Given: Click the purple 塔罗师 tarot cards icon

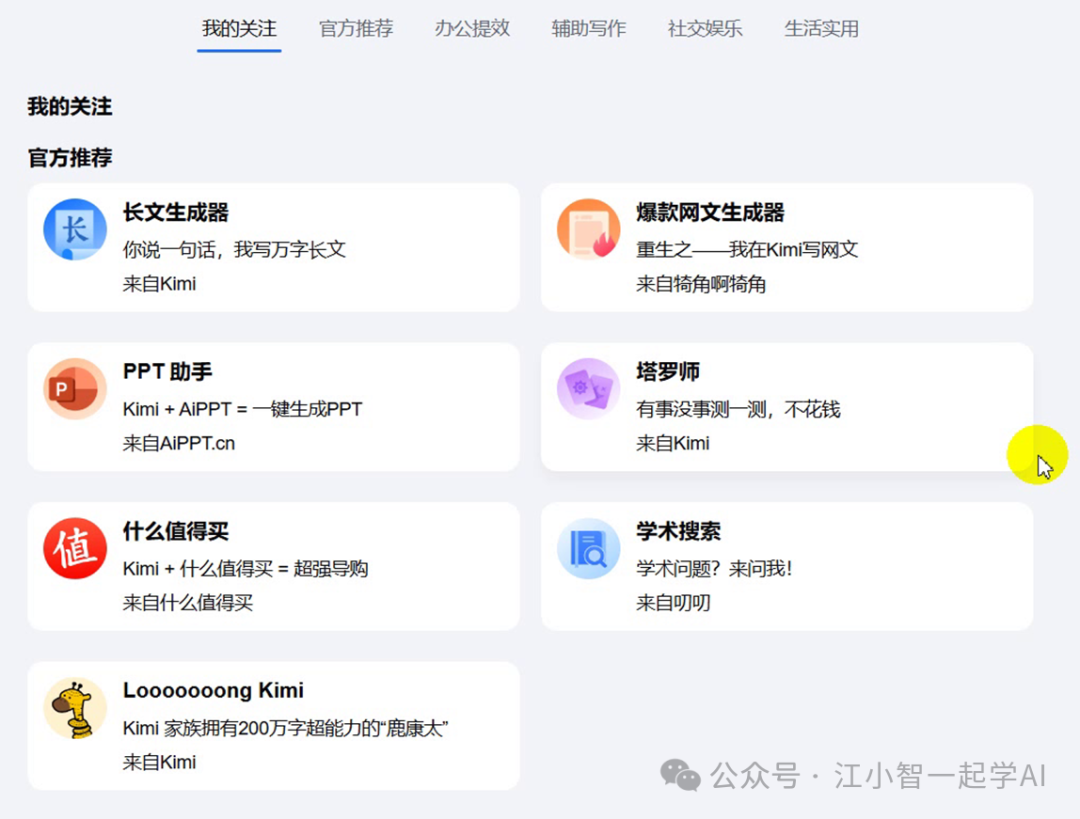Looking at the screenshot, I should pyautogui.click(x=588, y=388).
